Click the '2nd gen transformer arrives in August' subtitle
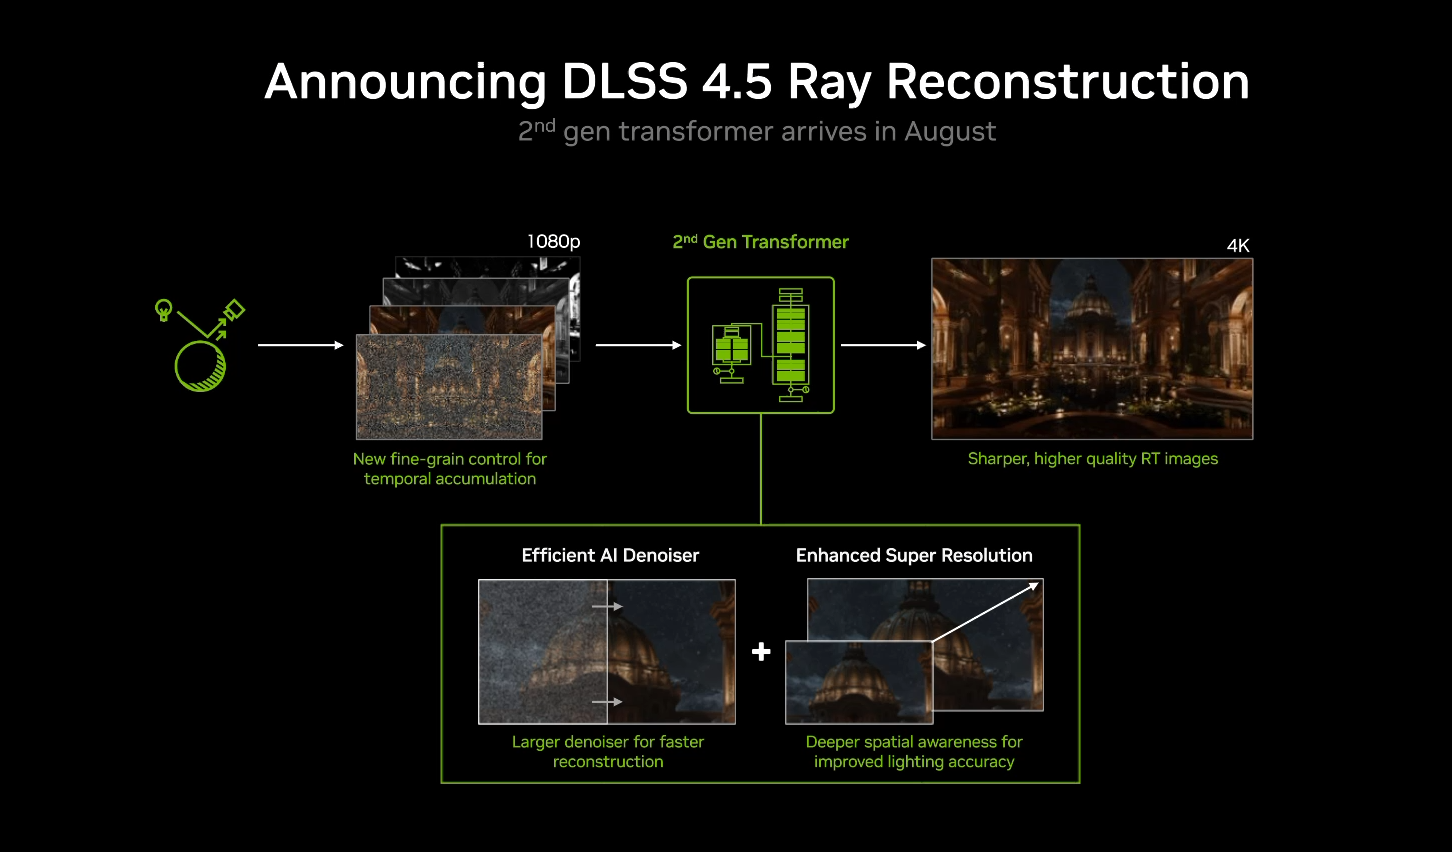This screenshot has width=1452, height=852. tap(757, 131)
